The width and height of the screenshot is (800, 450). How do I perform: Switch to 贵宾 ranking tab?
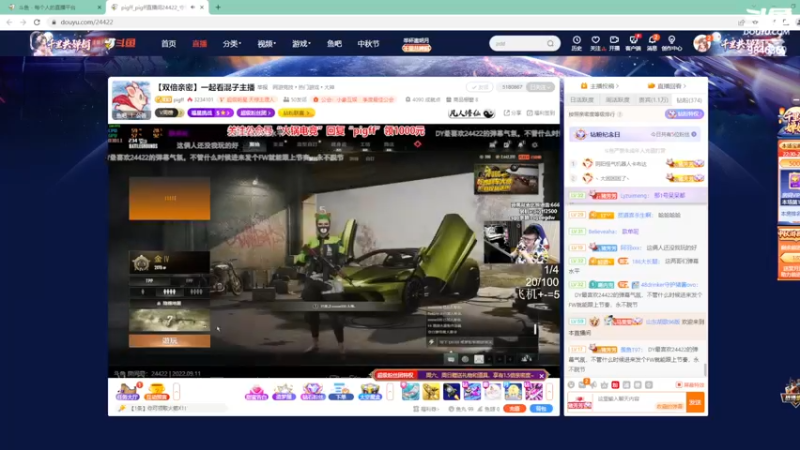(x=653, y=100)
